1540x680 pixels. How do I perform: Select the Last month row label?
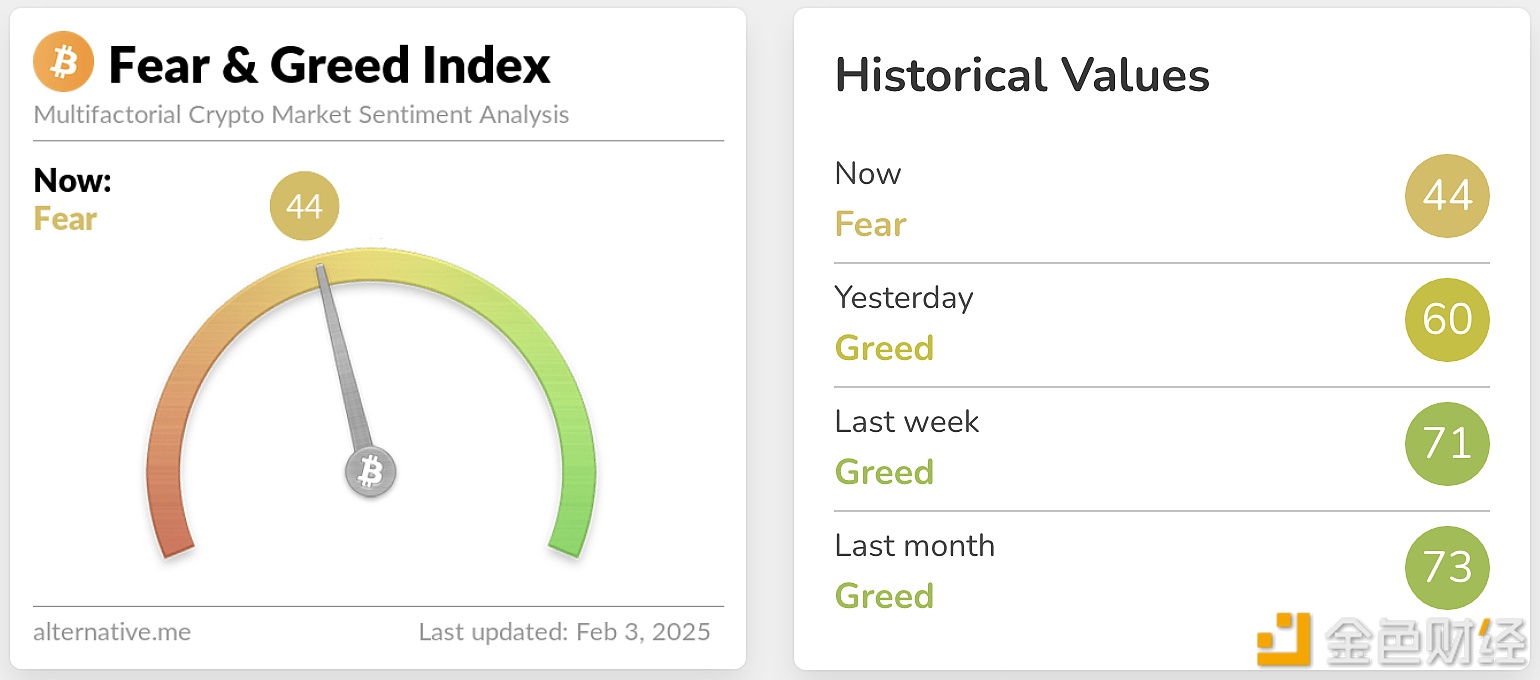click(x=915, y=546)
